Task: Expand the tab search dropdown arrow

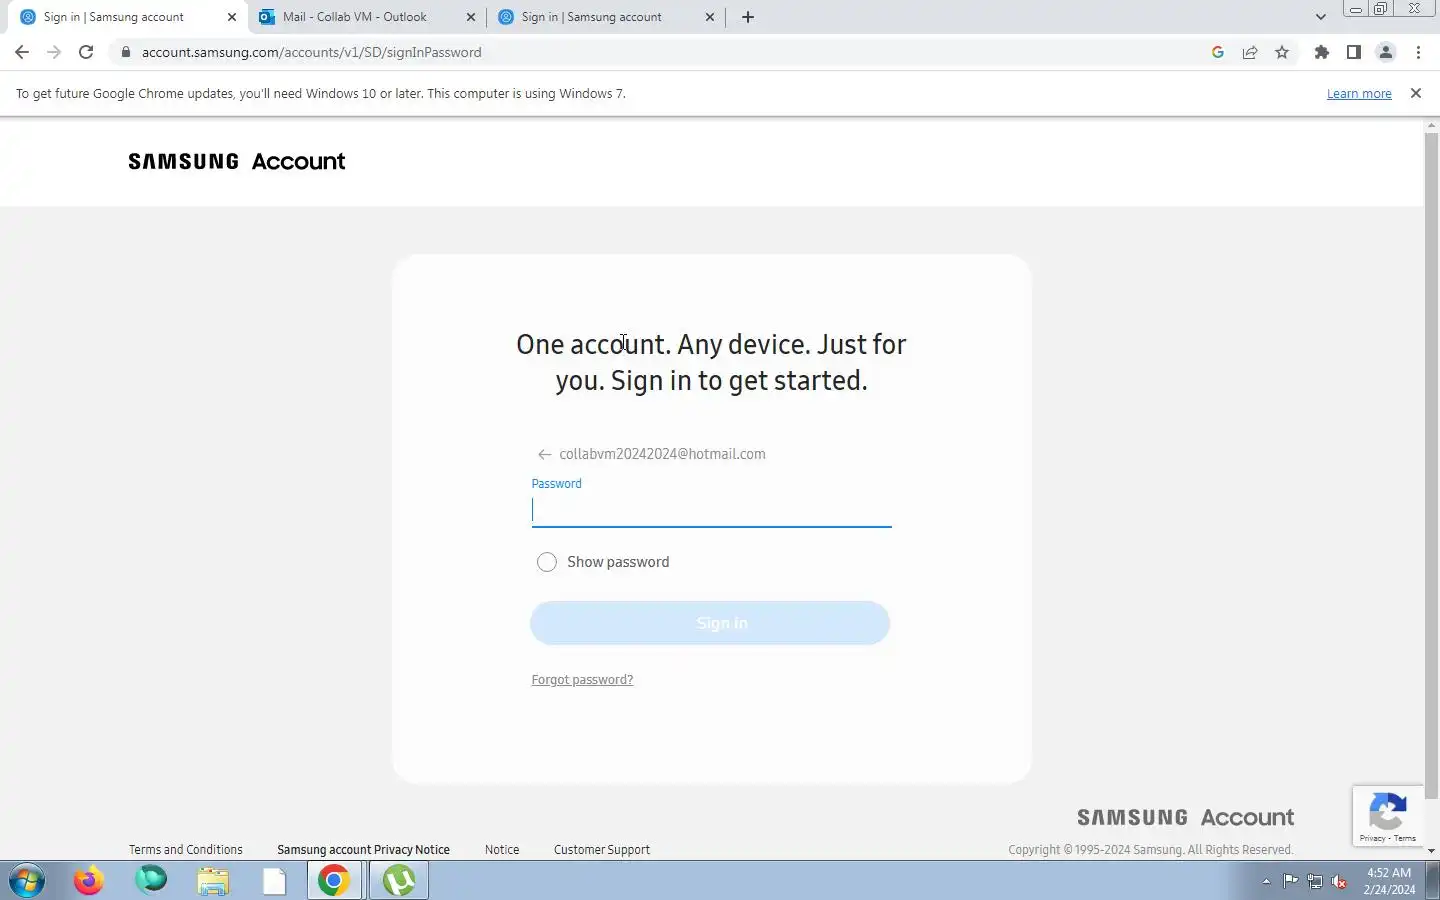Action: click(x=1320, y=17)
